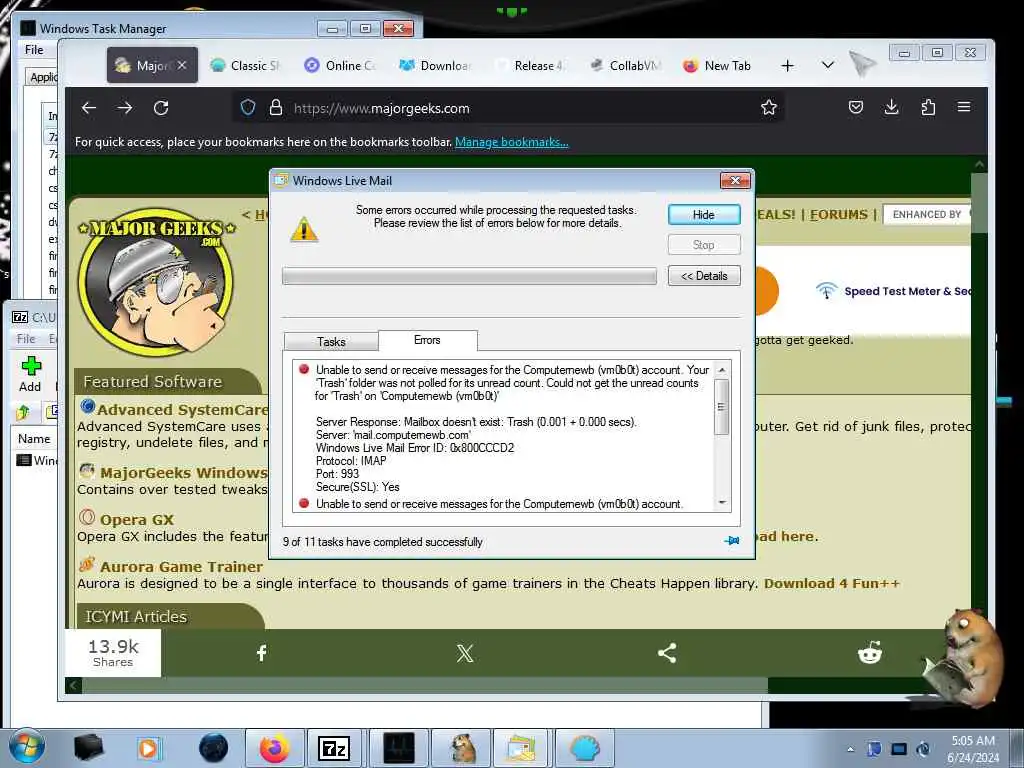Open the Applications tab in Task Manager
Viewport: 1024px width, 768px height.
click(x=43, y=77)
